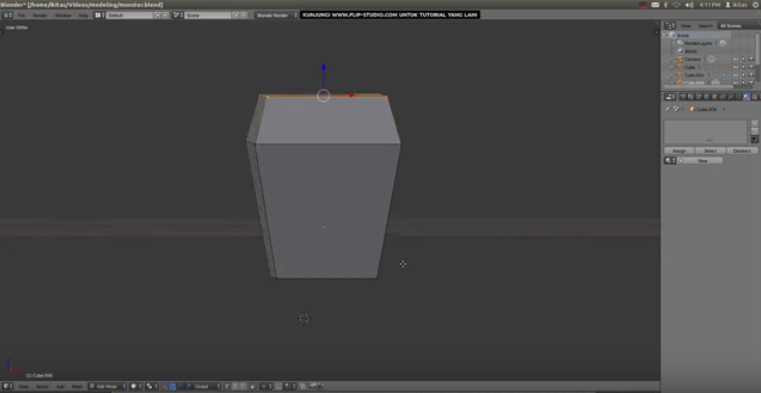Remove the selected material slot

coord(755,131)
